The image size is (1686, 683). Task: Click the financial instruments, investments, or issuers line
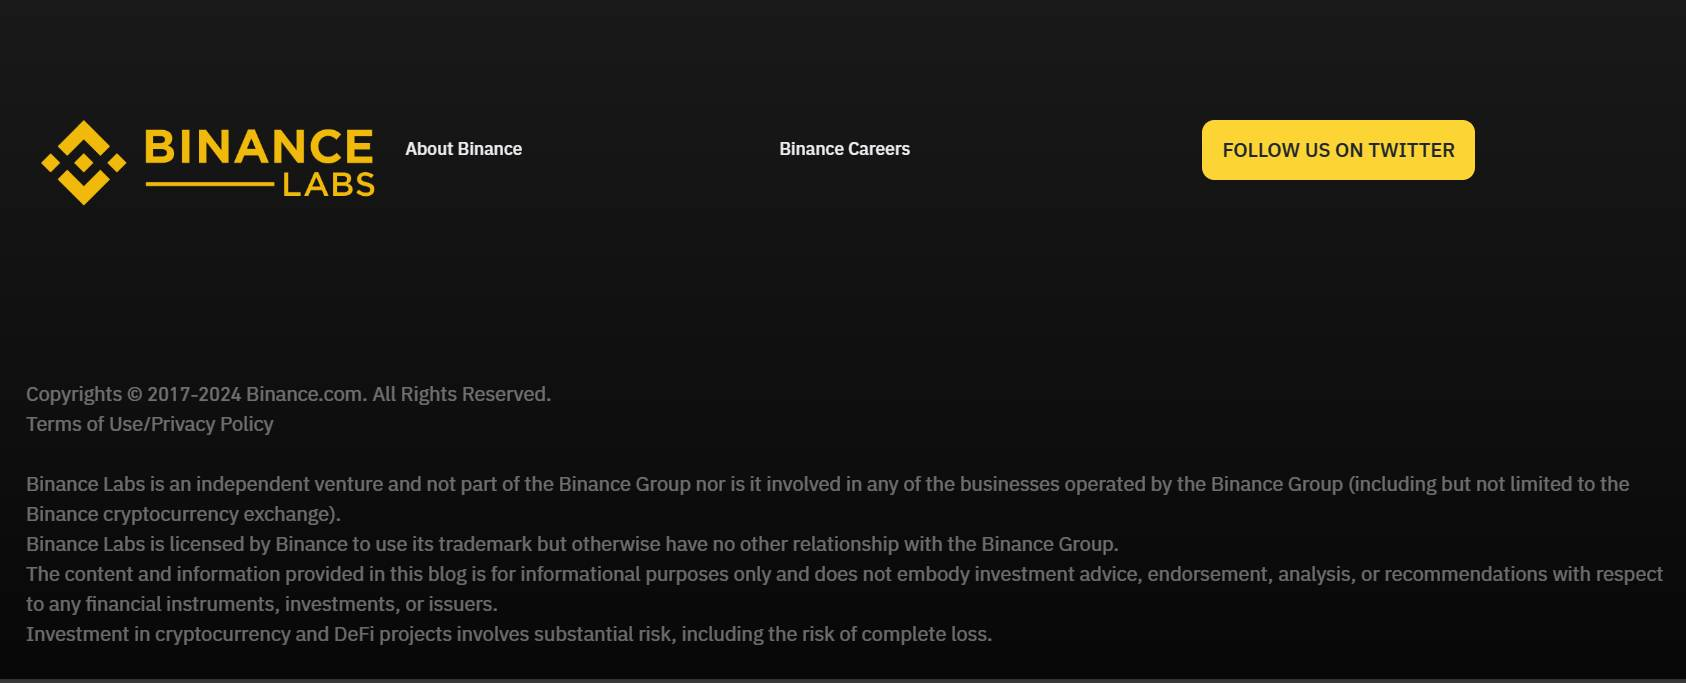click(261, 604)
